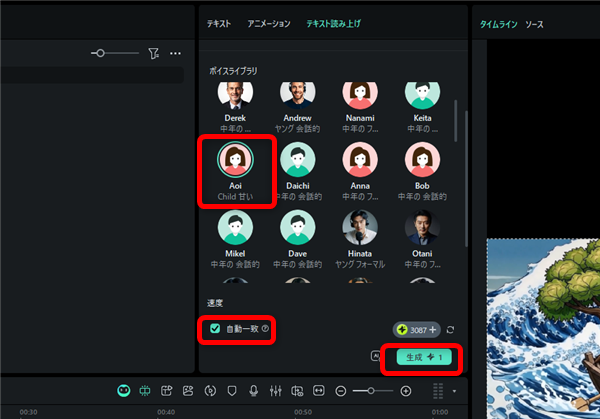Click the microphone voiceover icon in timeline toolbar
Image resolution: width=600 pixels, height=419 pixels.
click(x=254, y=390)
